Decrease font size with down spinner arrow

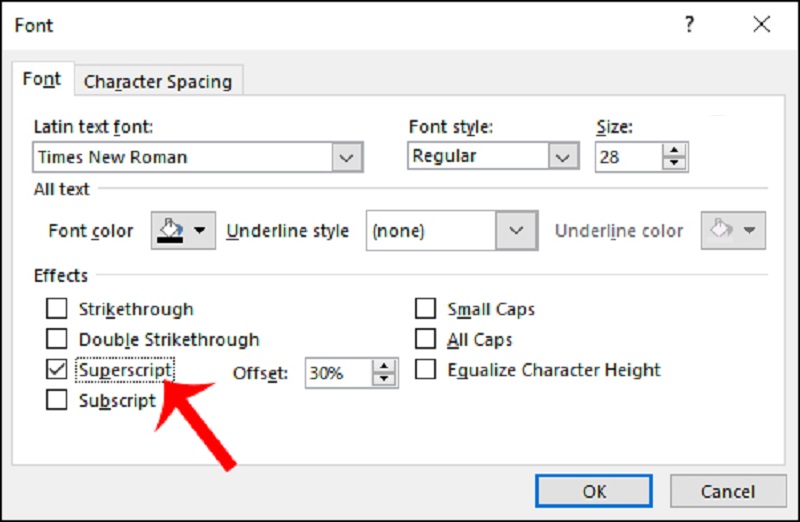tap(676, 163)
